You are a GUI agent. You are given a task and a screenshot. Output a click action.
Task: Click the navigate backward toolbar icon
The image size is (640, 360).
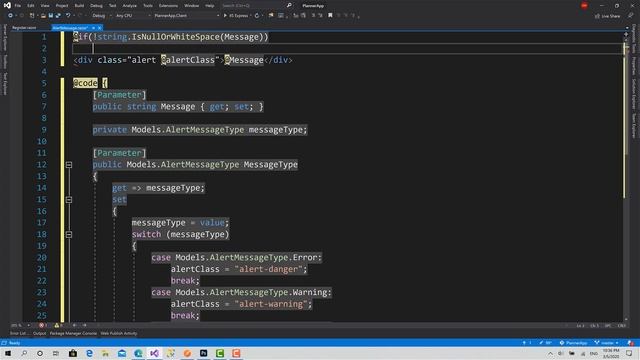point(10,16)
